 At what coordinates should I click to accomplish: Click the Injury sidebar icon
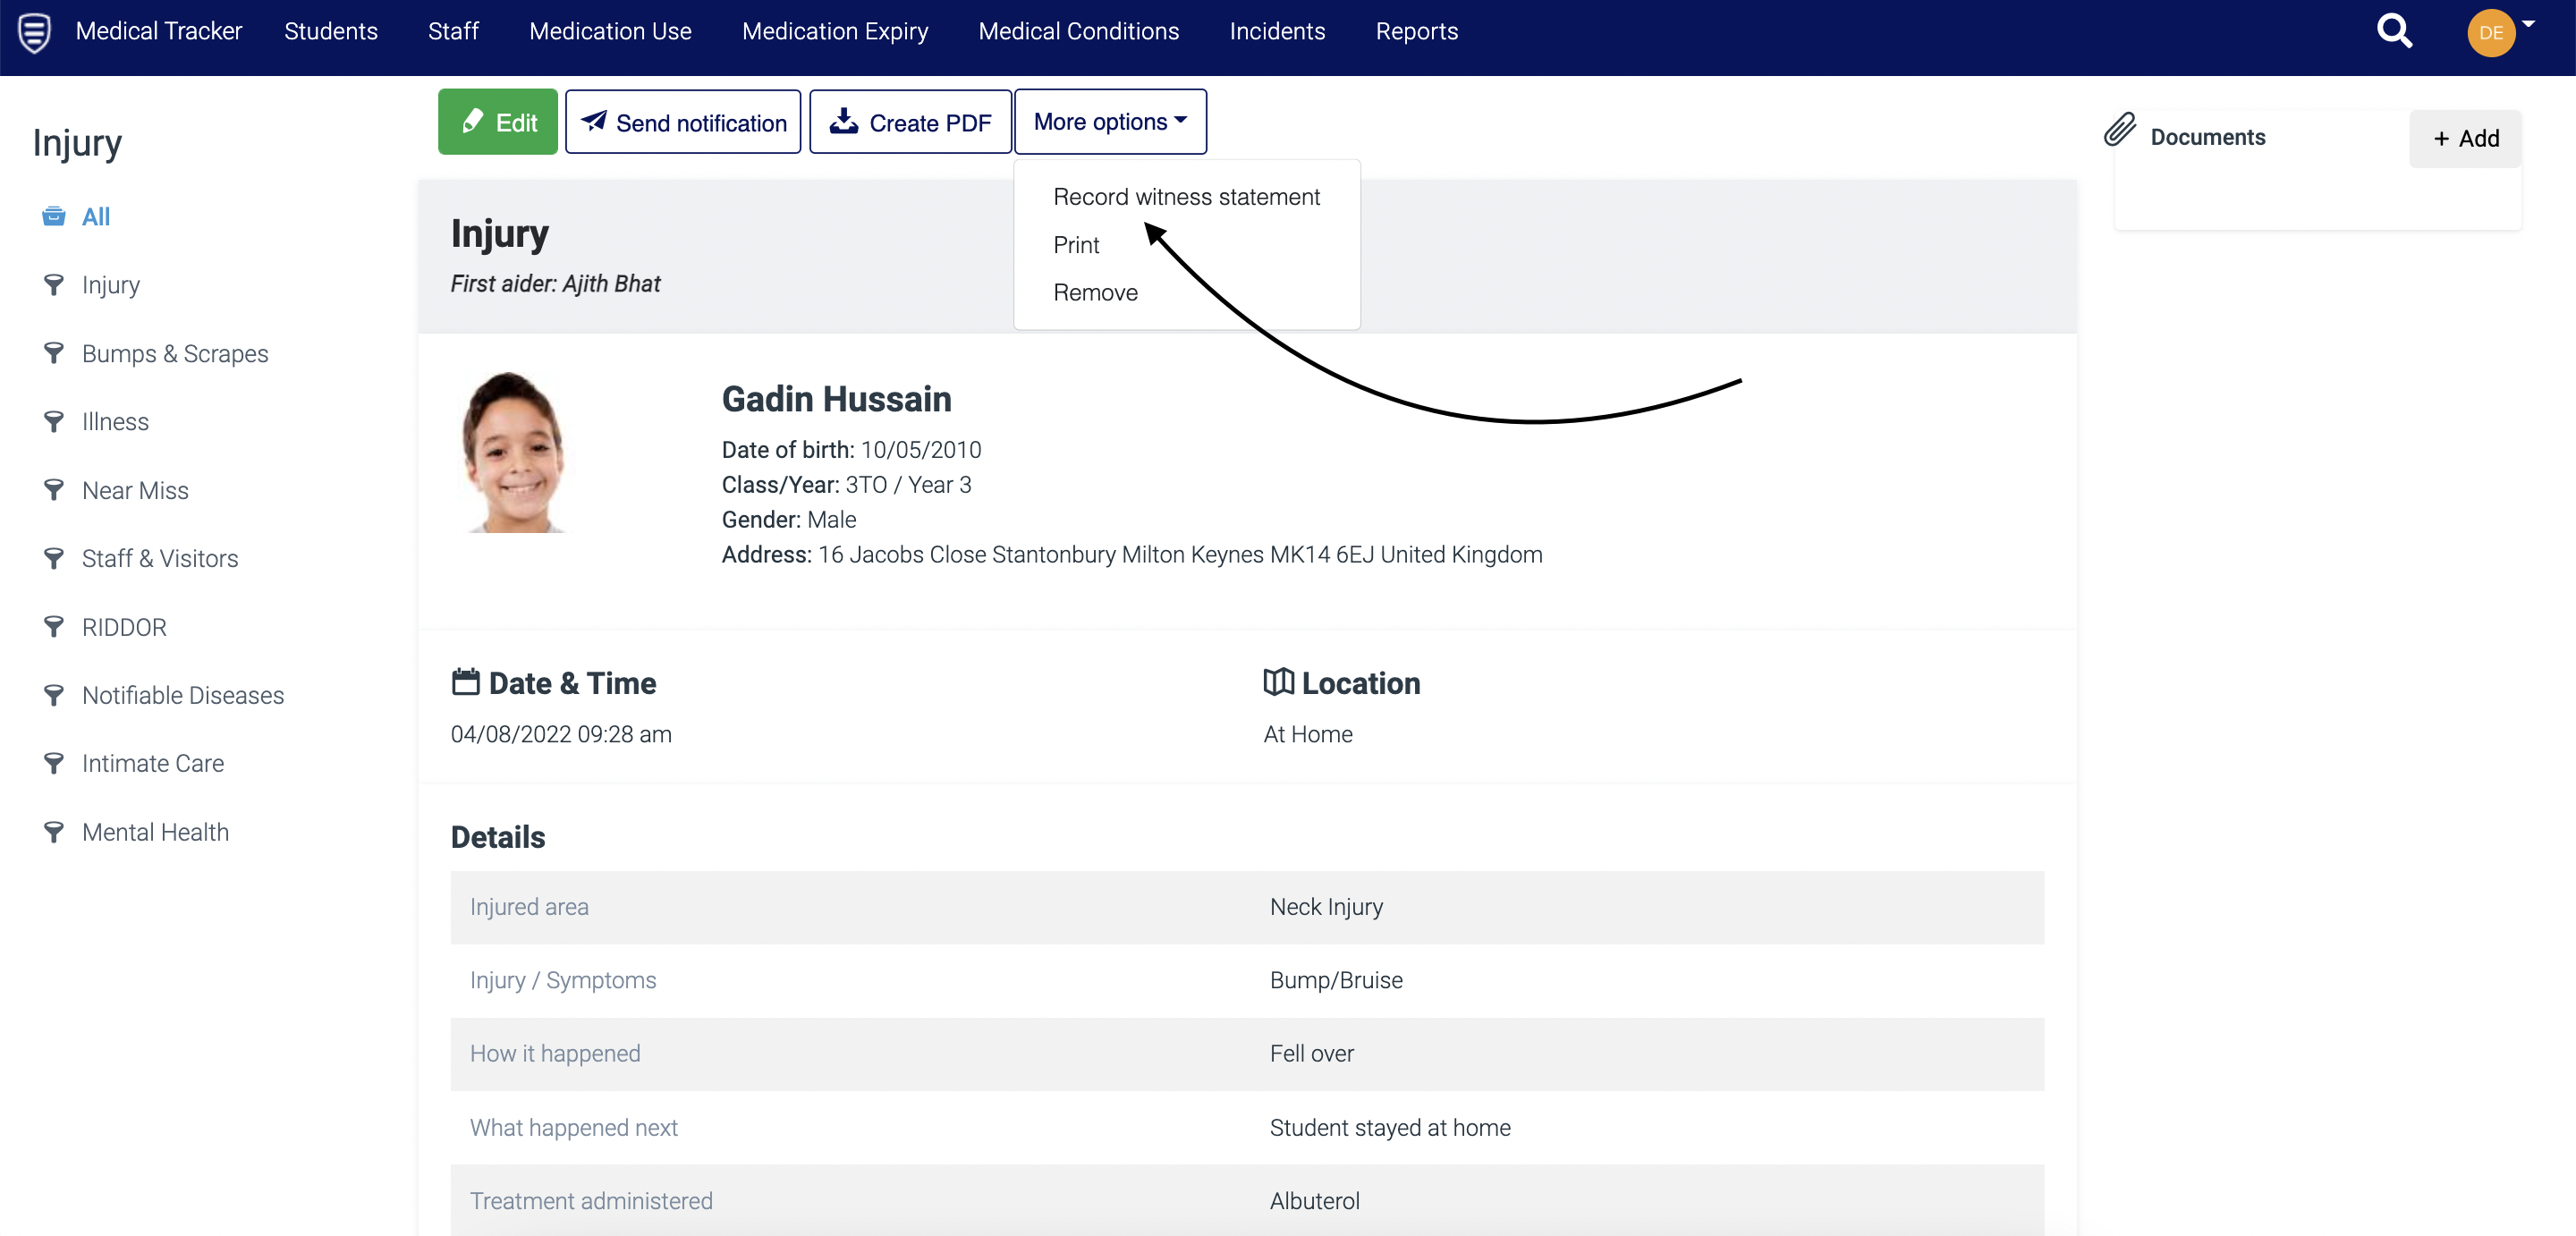point(55,284)
